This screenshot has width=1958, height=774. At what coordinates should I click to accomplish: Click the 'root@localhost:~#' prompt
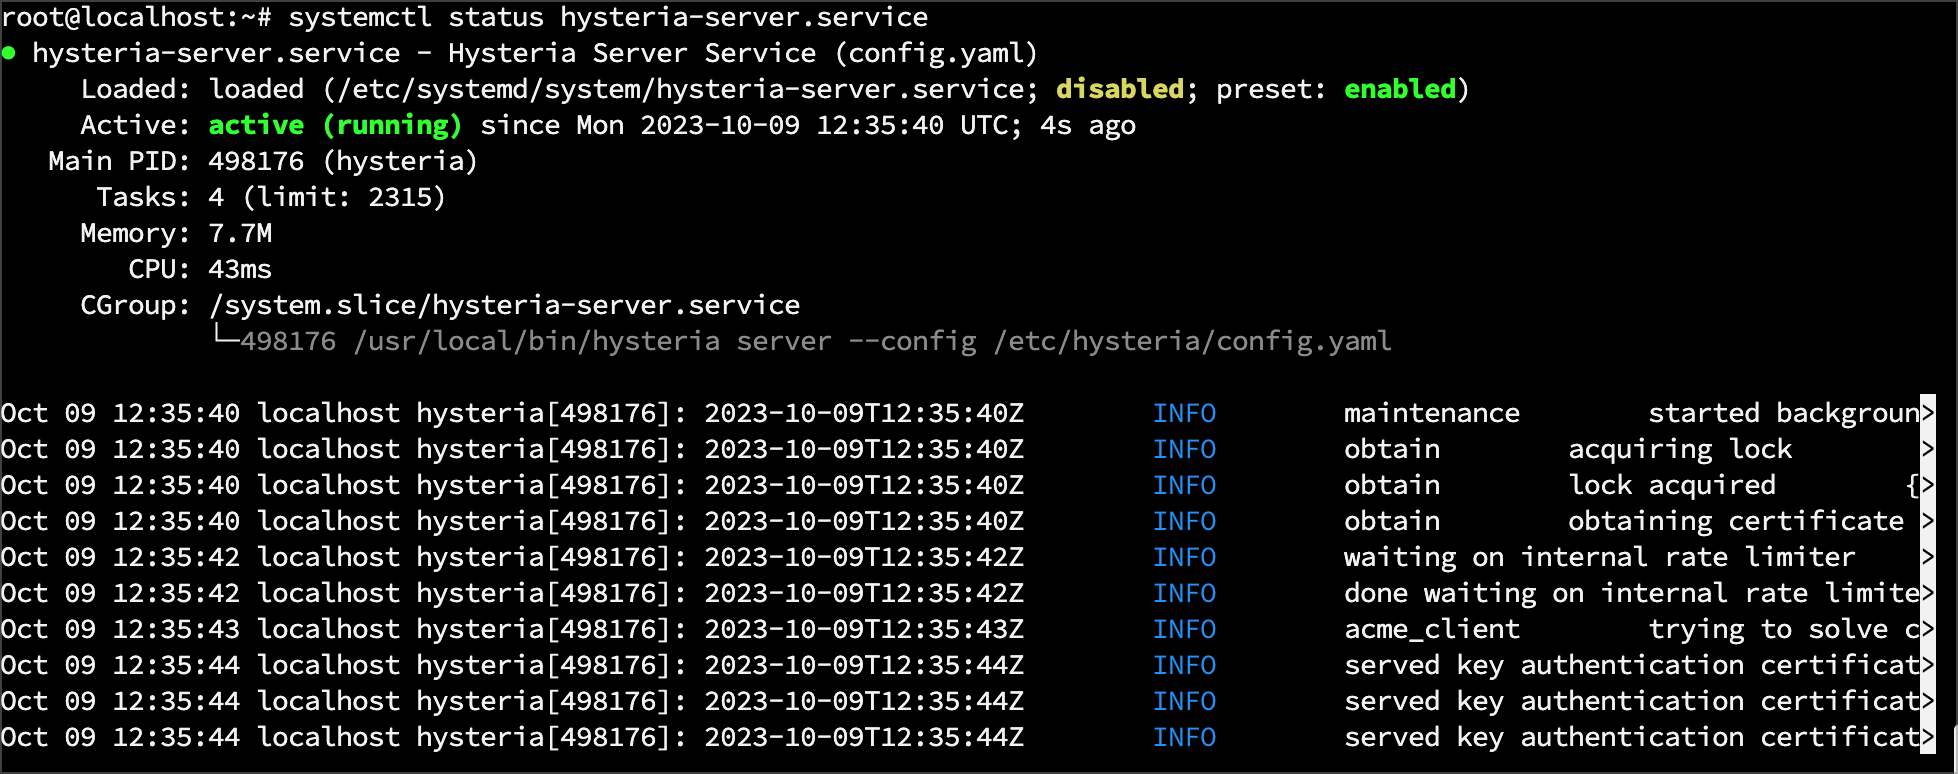point(136,18)
